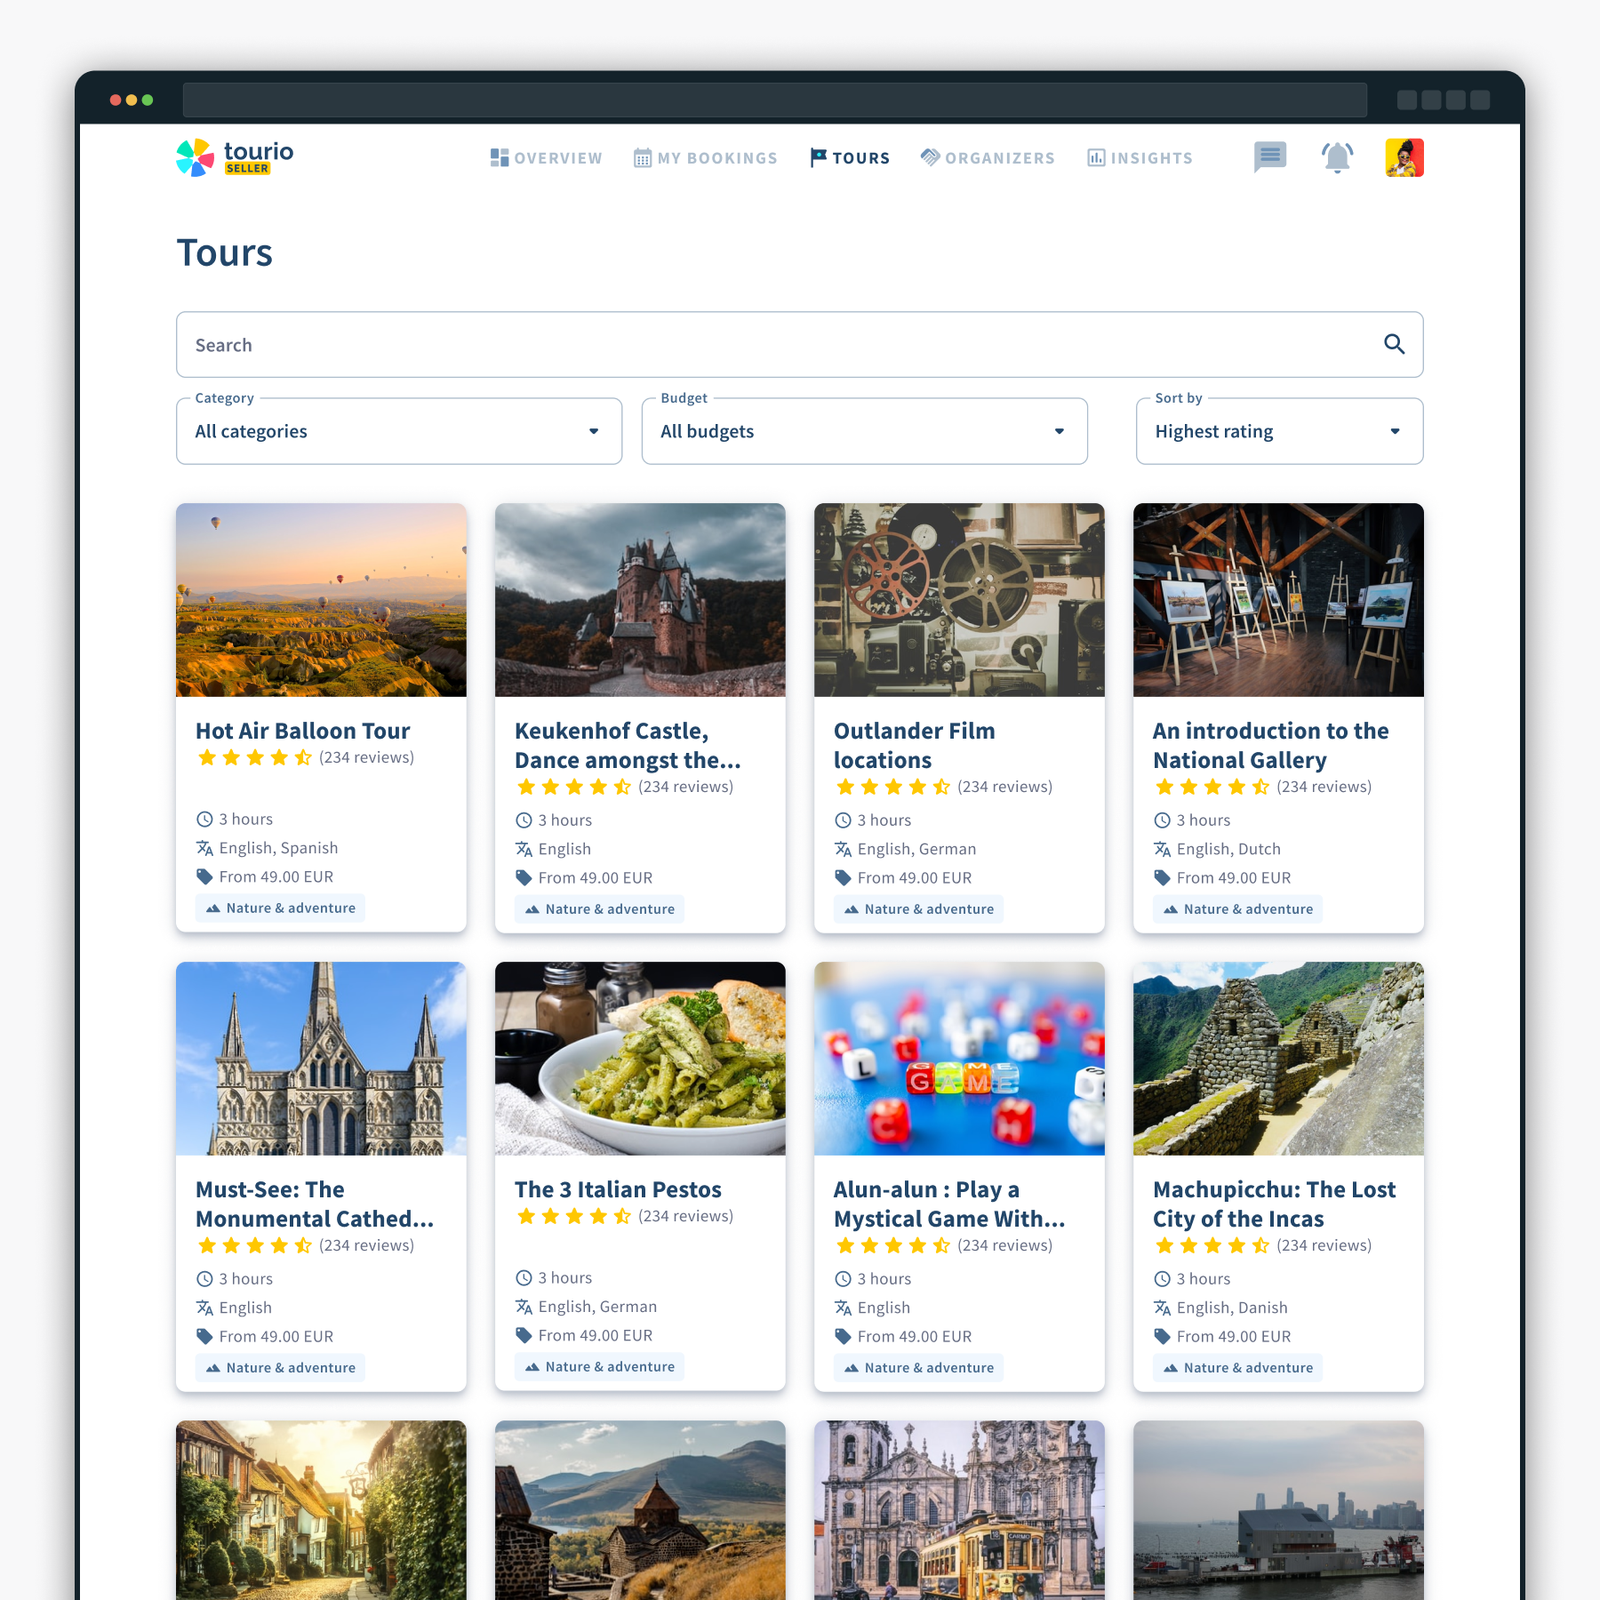Image resolution: width=1600 pixels, height=1600 pixels.
Task: Go to the Tours menu item
Action: (850, 158)
